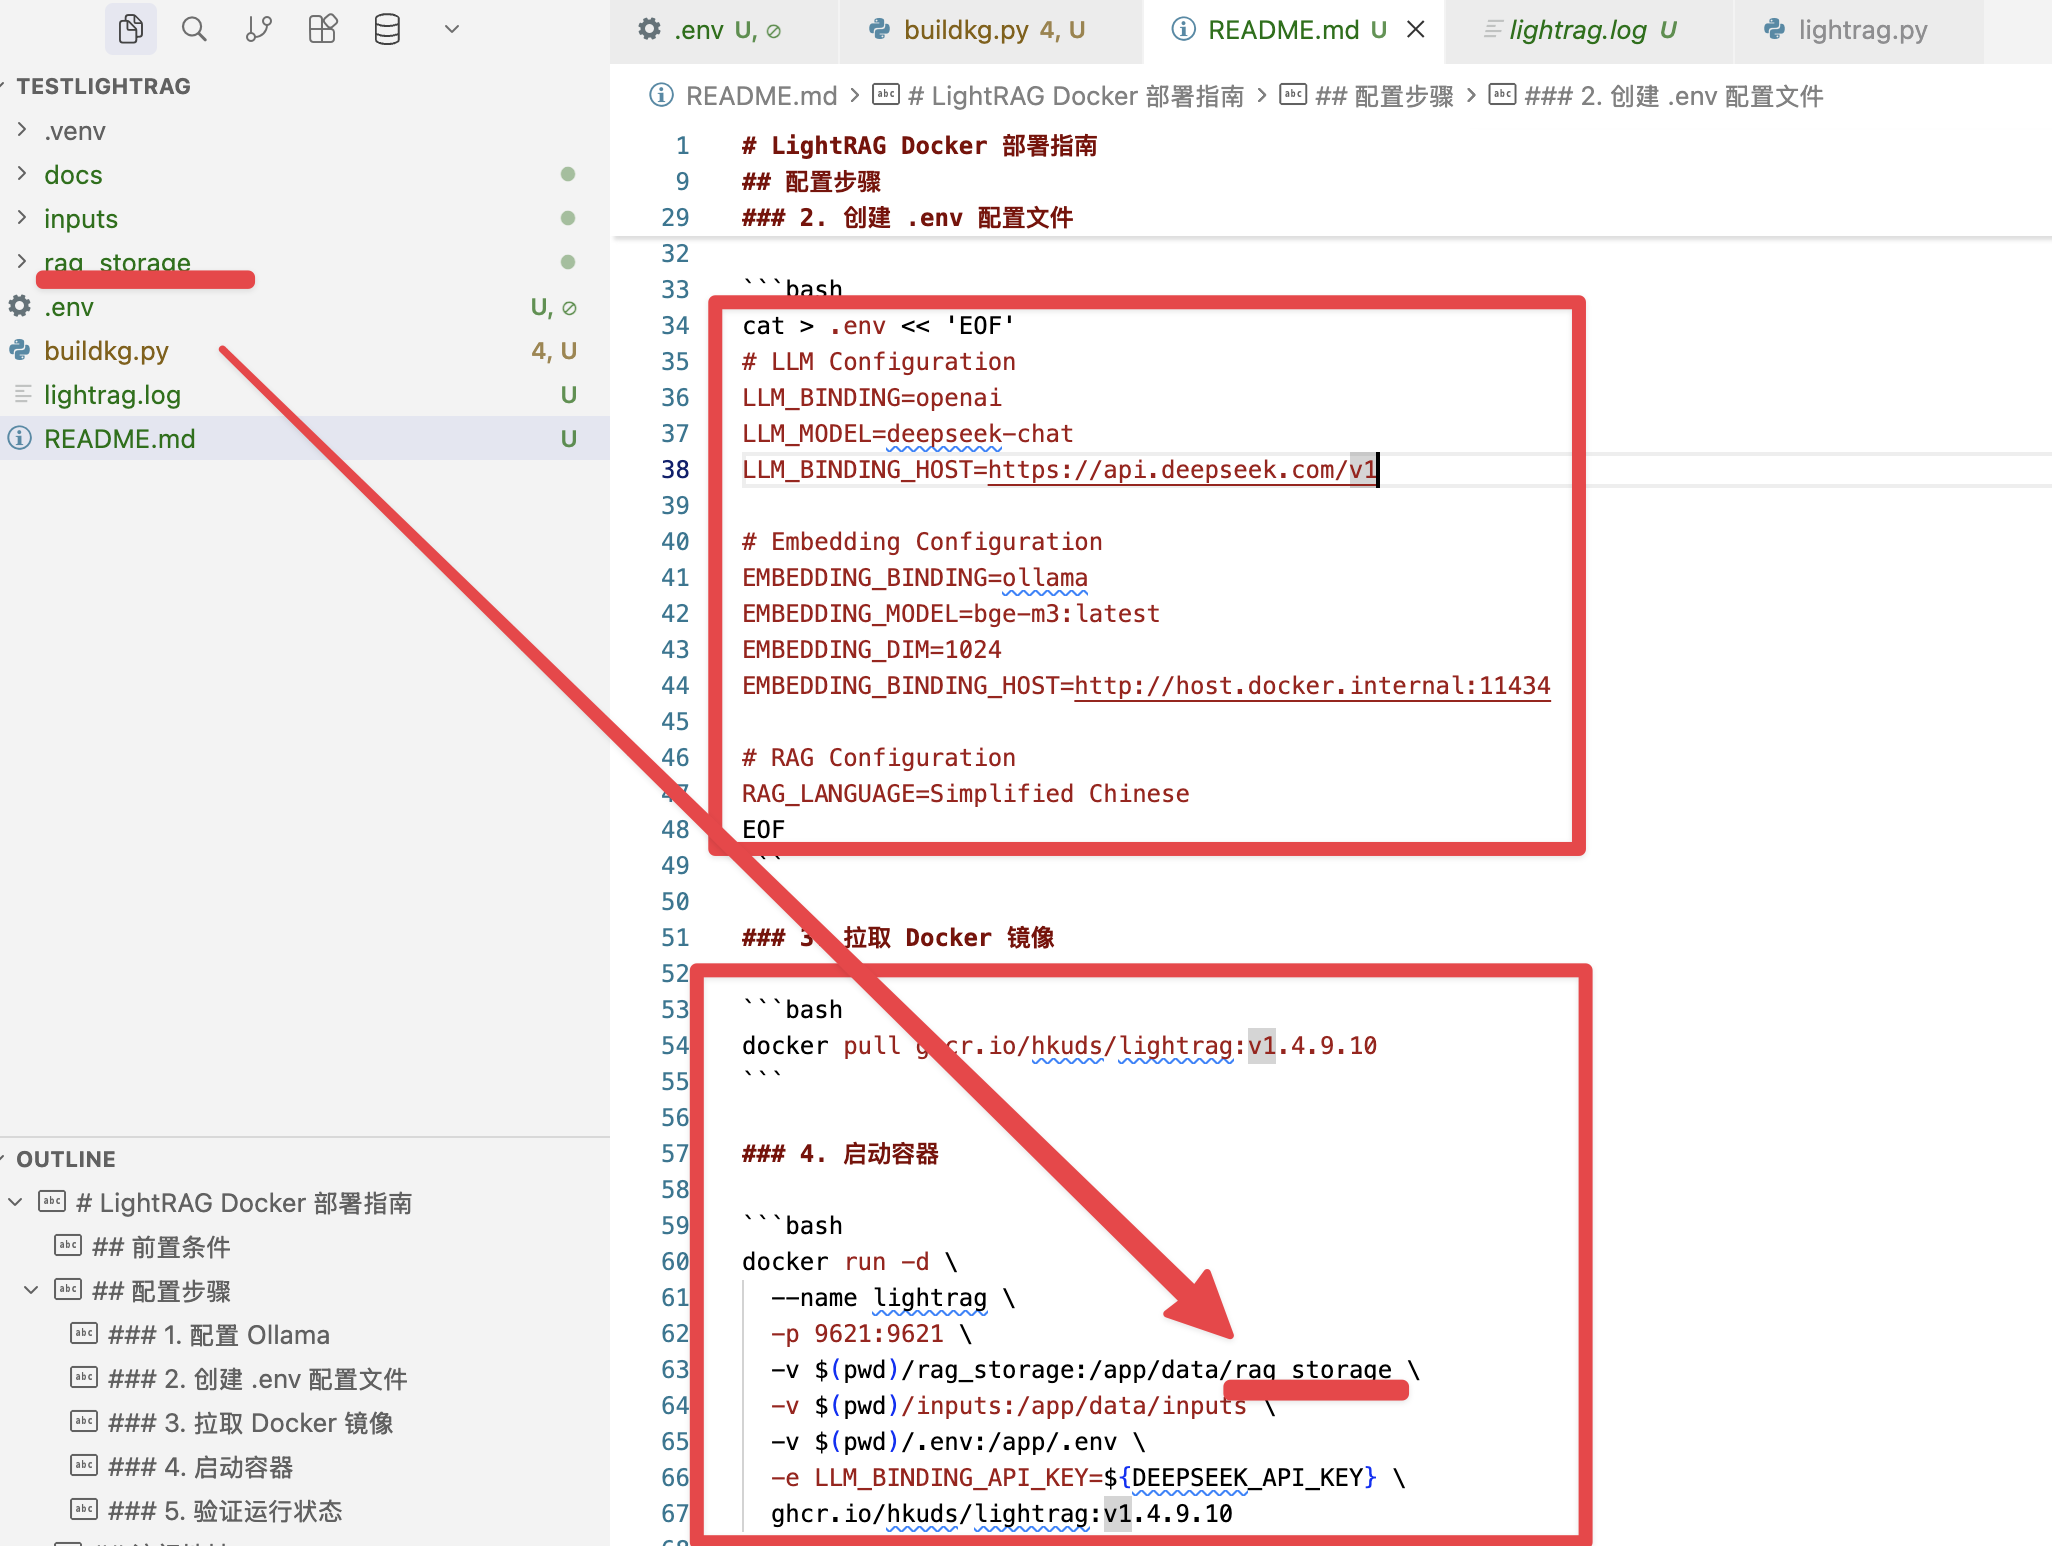The image size is (2052, 1546).
Task: Click 配置步骤 breadcrumb segment
Action: (1384, 96)
